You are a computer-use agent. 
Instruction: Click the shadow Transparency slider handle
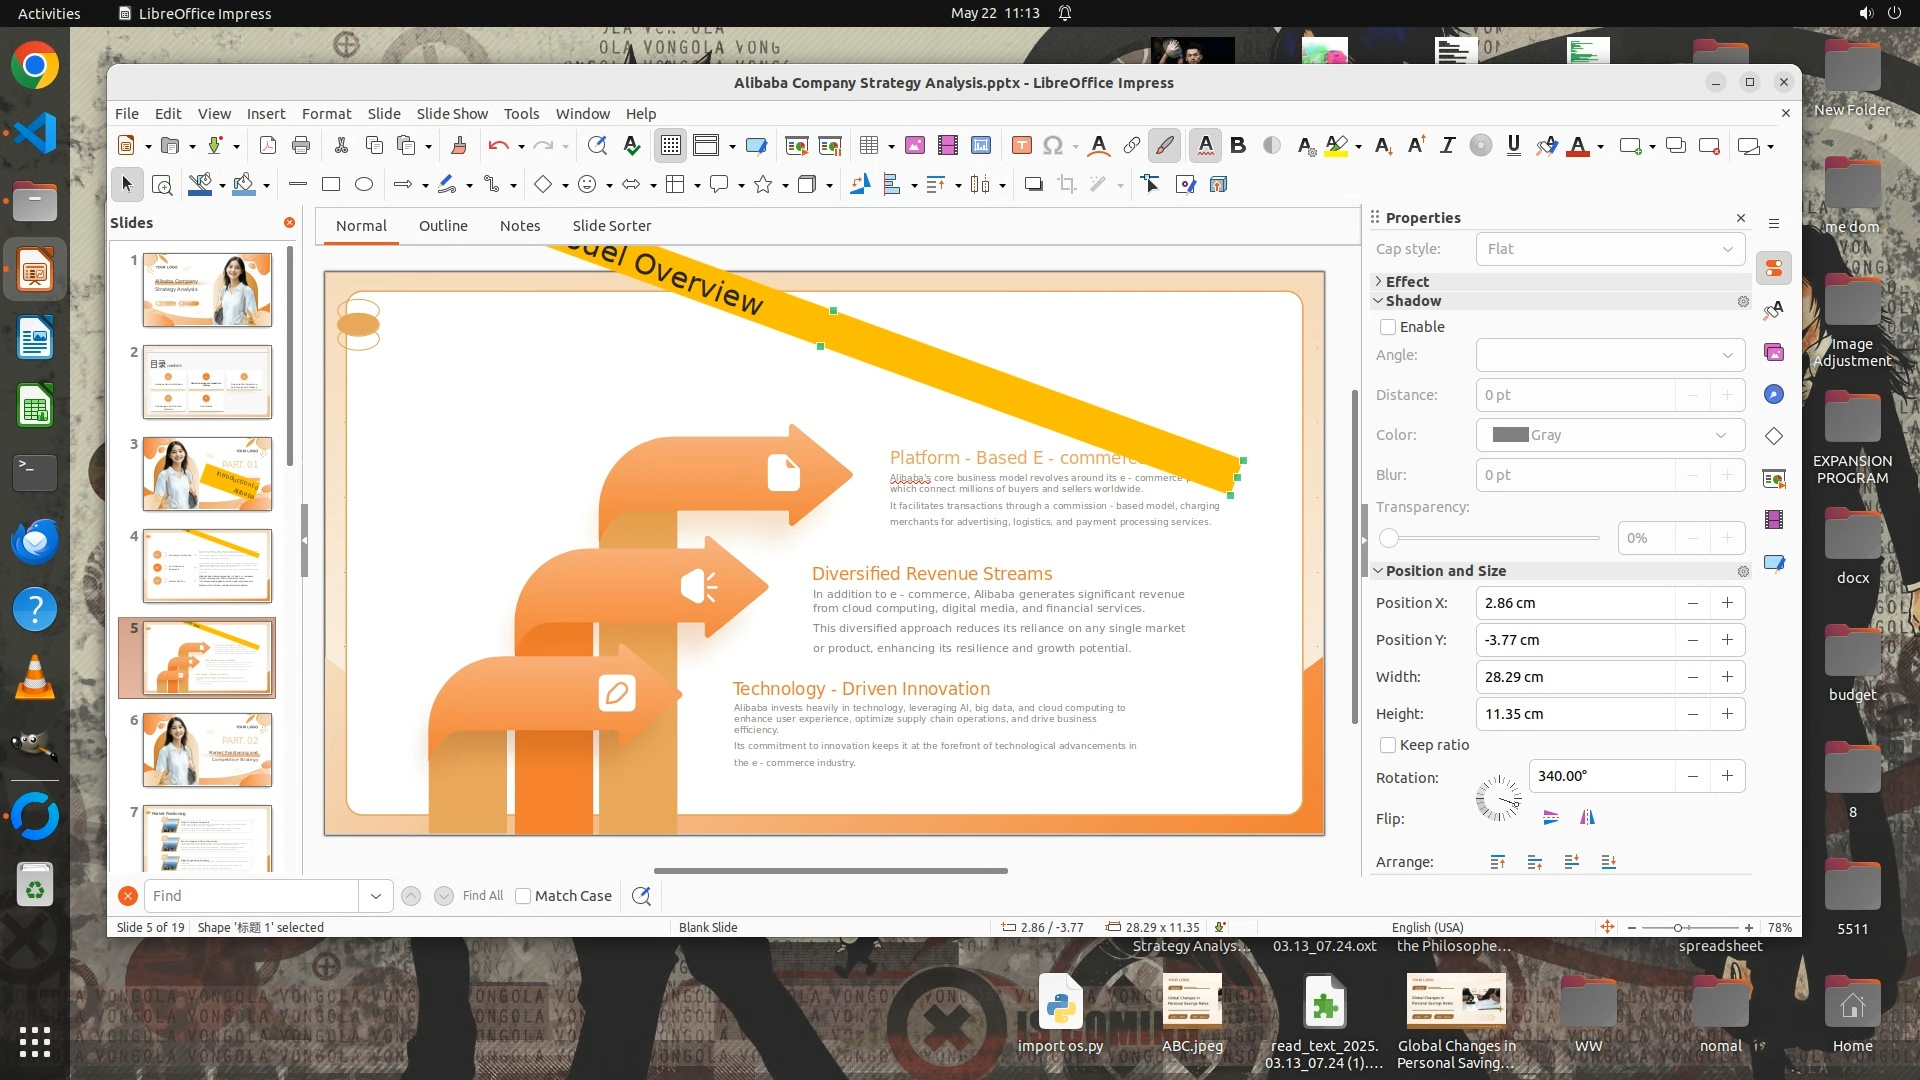1389,538
